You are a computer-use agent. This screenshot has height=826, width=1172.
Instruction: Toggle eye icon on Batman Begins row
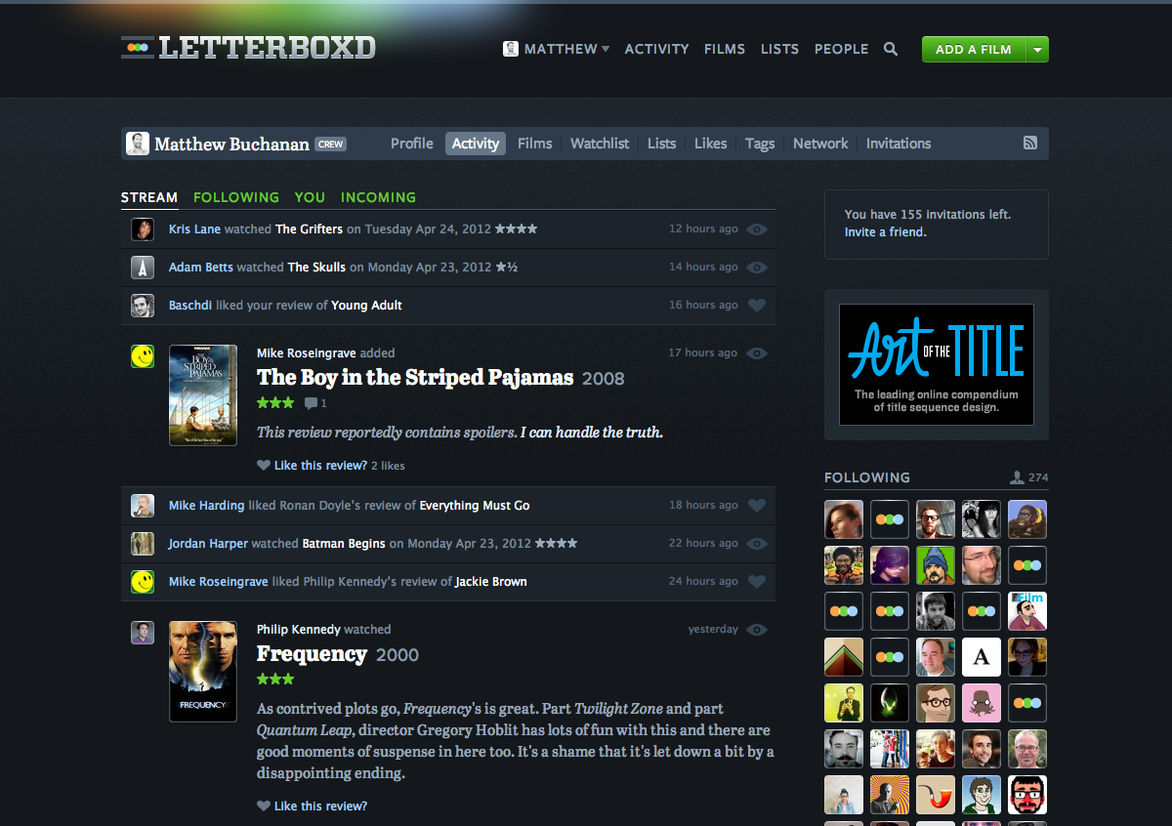coord(756,544)
